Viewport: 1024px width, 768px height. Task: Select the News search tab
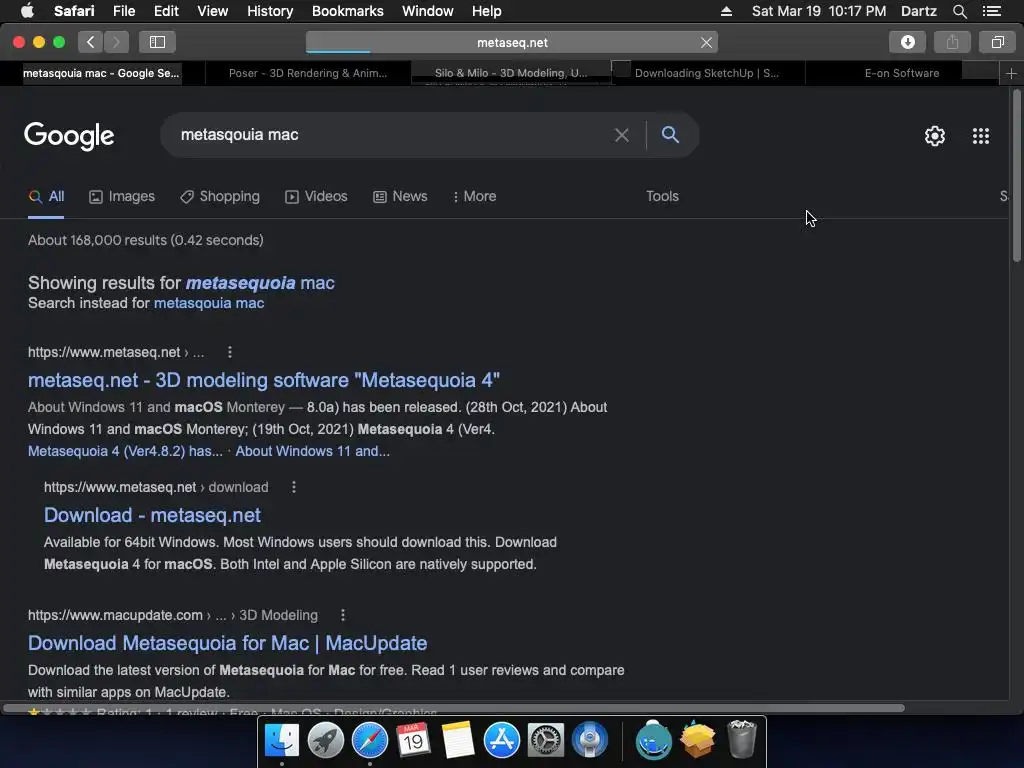pyautogui.click(x=400, y=197)
